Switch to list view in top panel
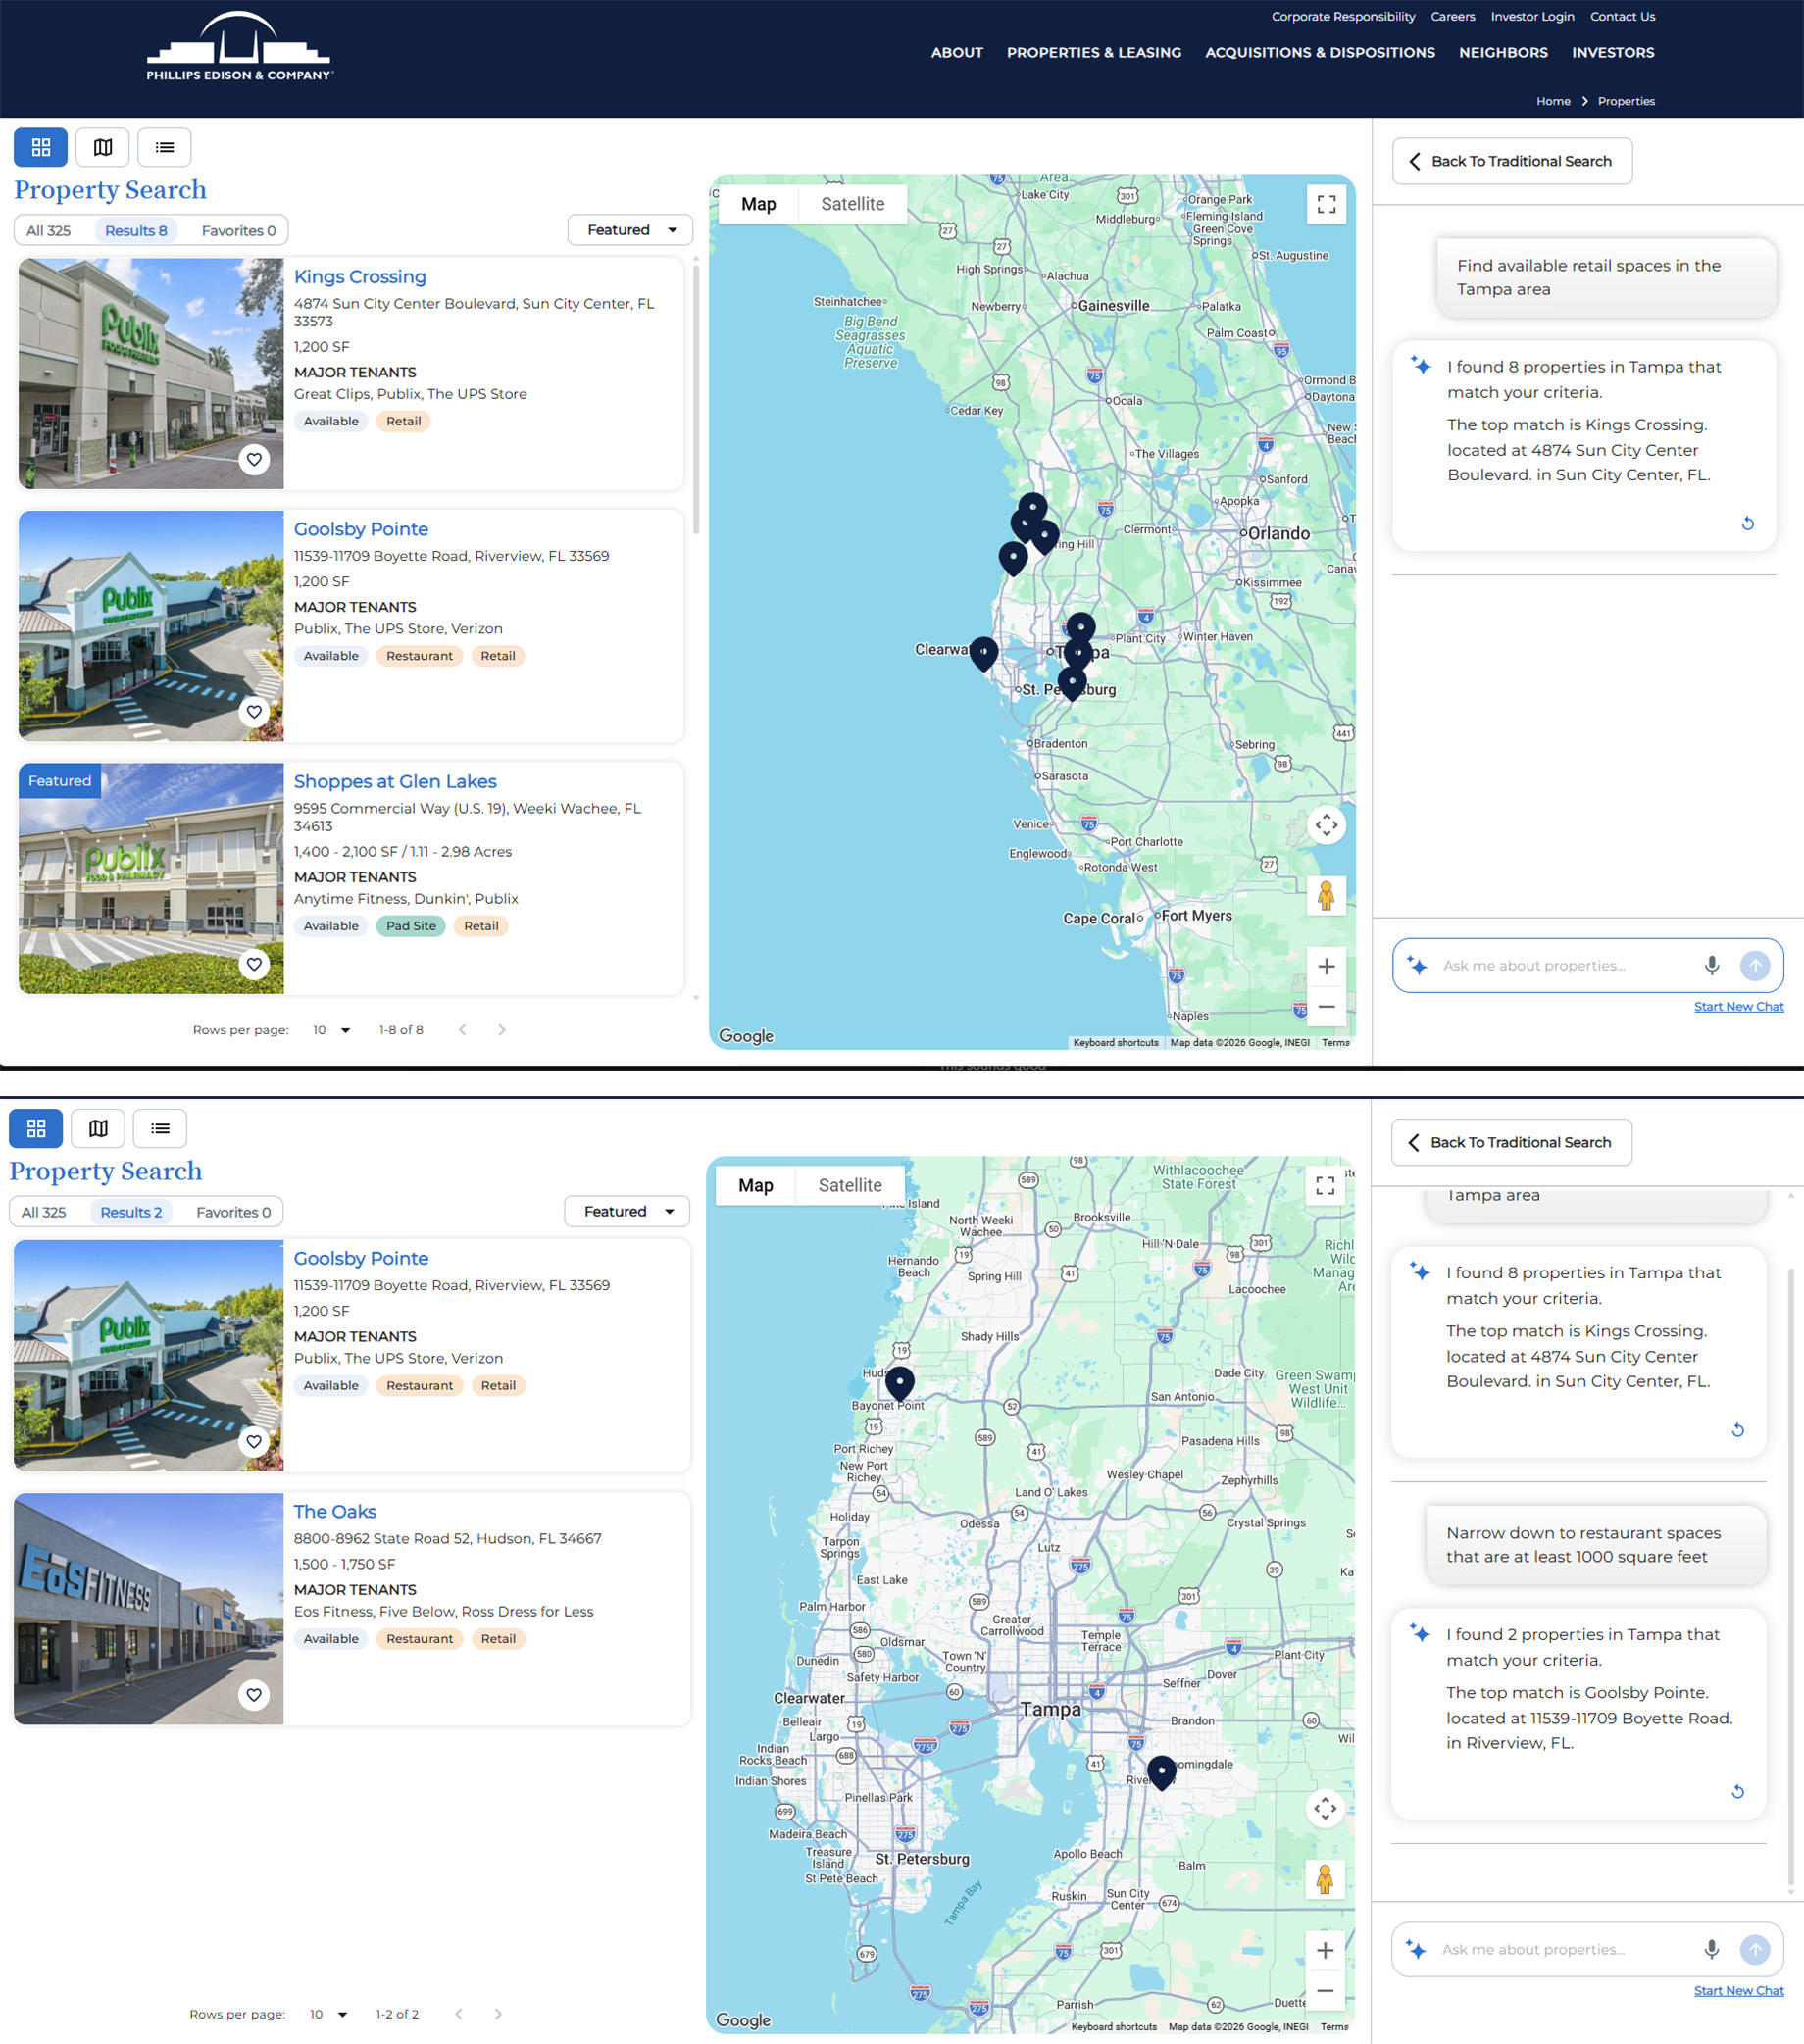This screenshot has height=2044, width=1804. pos(165,147)
